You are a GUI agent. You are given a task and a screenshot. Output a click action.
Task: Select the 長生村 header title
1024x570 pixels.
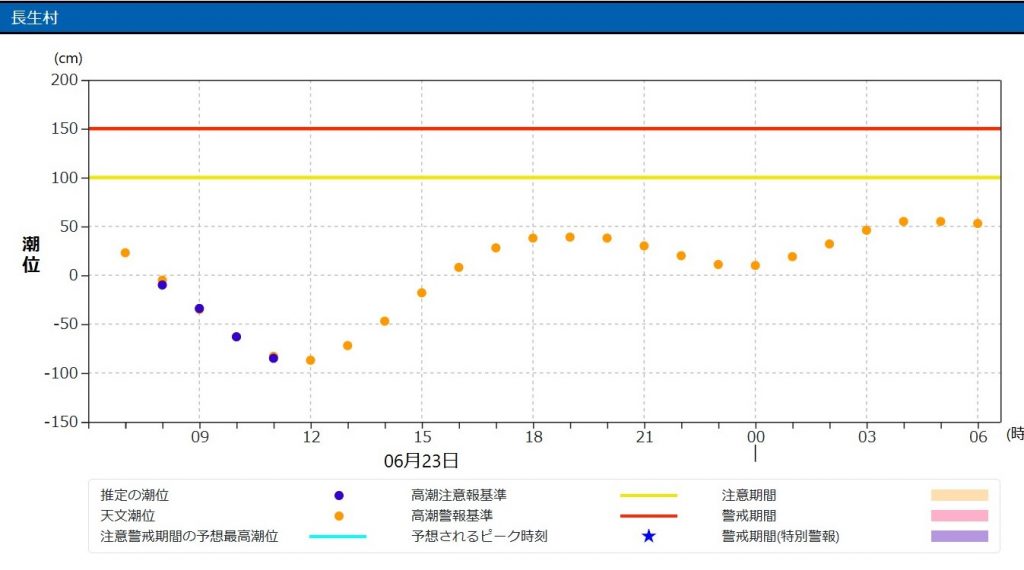tap(35, 18)
